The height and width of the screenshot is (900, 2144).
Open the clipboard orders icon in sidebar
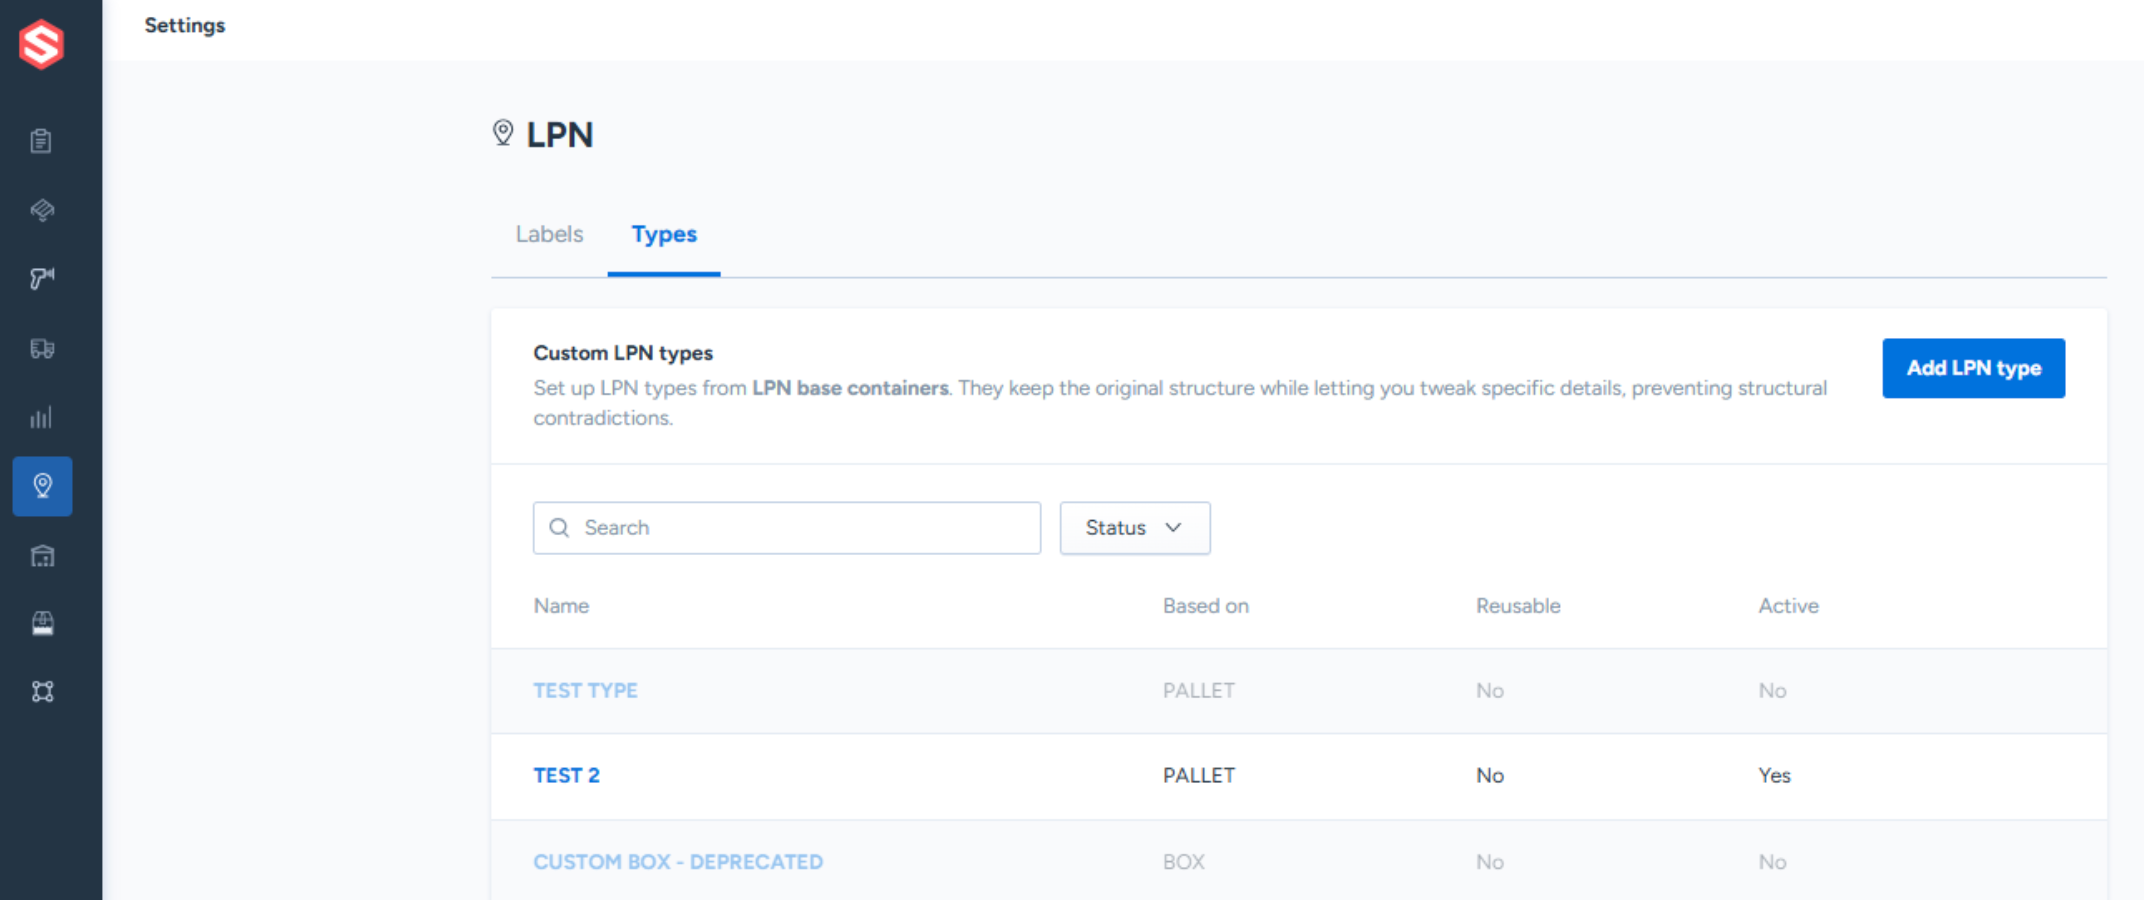[x=41, y=141]
